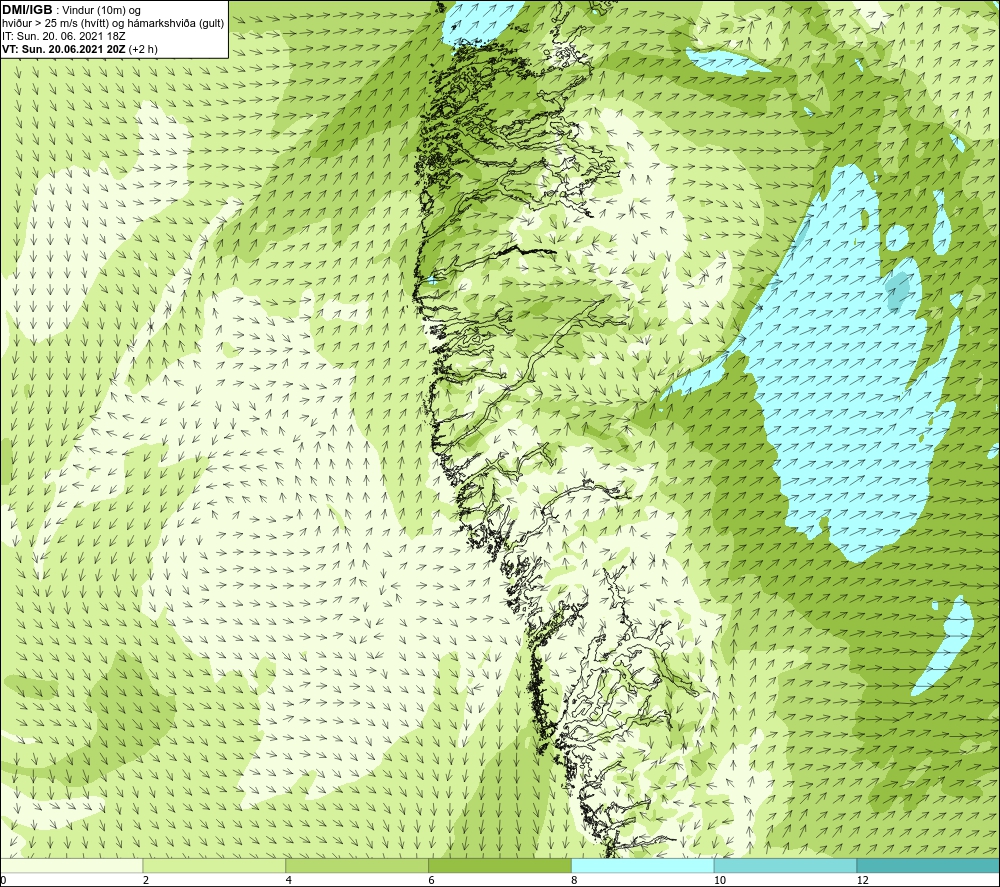Click the light cyan 8–10 m/s scale segment
This screenshot has height=887, width=1000.
point(643,865)
